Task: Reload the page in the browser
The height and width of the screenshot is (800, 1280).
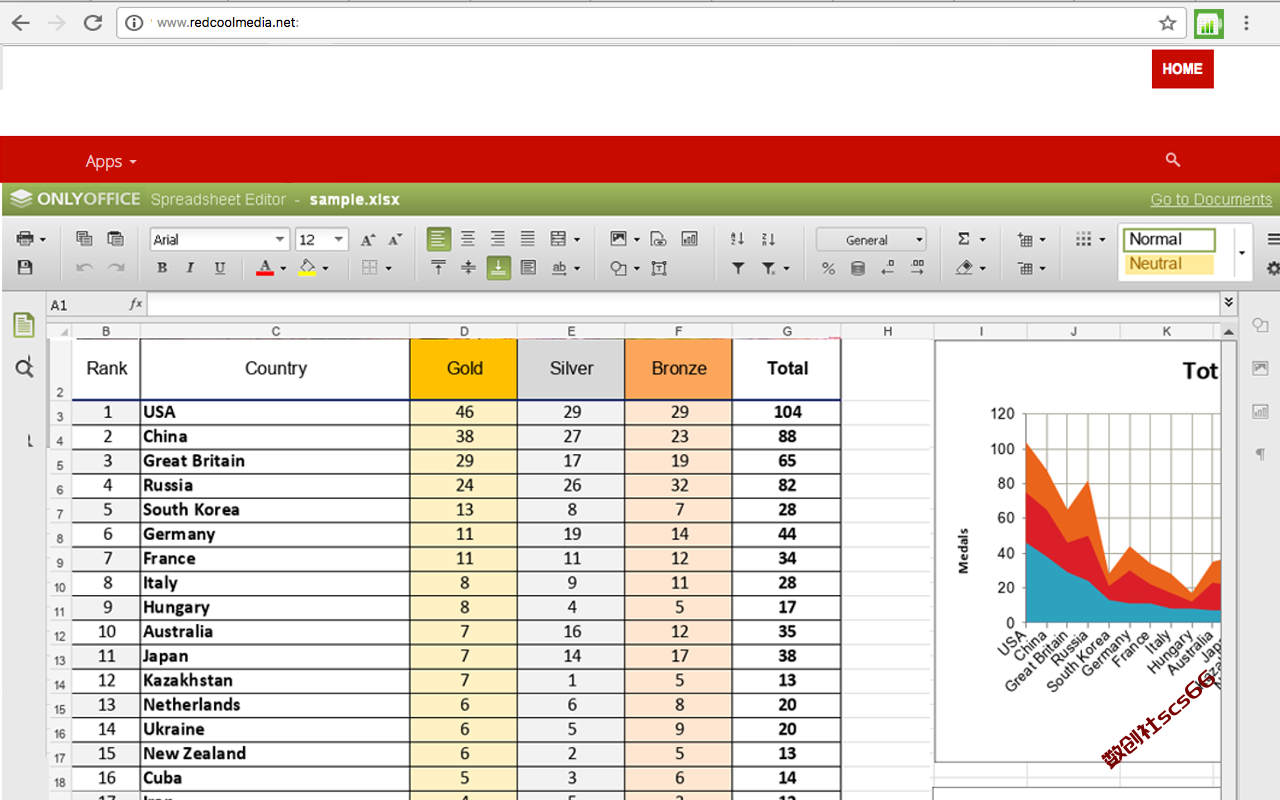Action: pyautogui.click(x=93, y=23)
